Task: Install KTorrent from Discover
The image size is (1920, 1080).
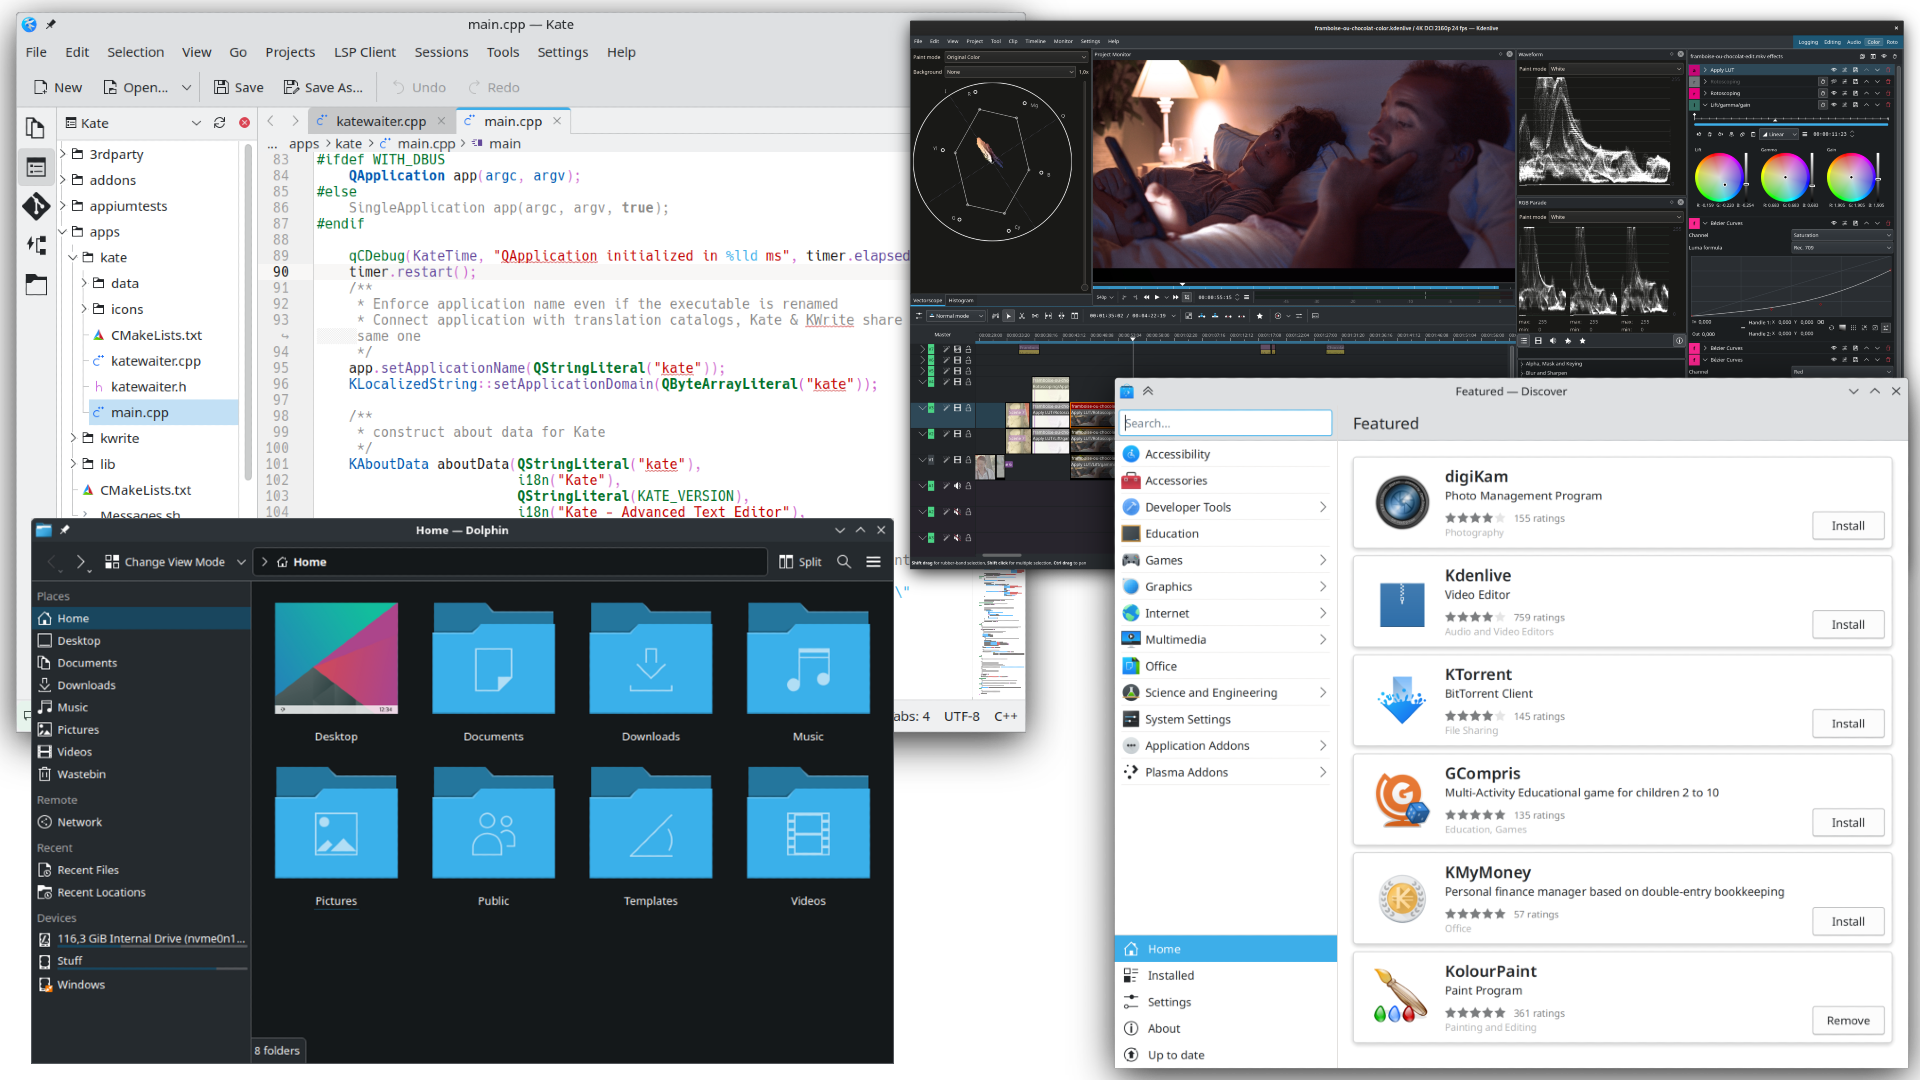Action: pyautogui.click(x=1847, y=724)
